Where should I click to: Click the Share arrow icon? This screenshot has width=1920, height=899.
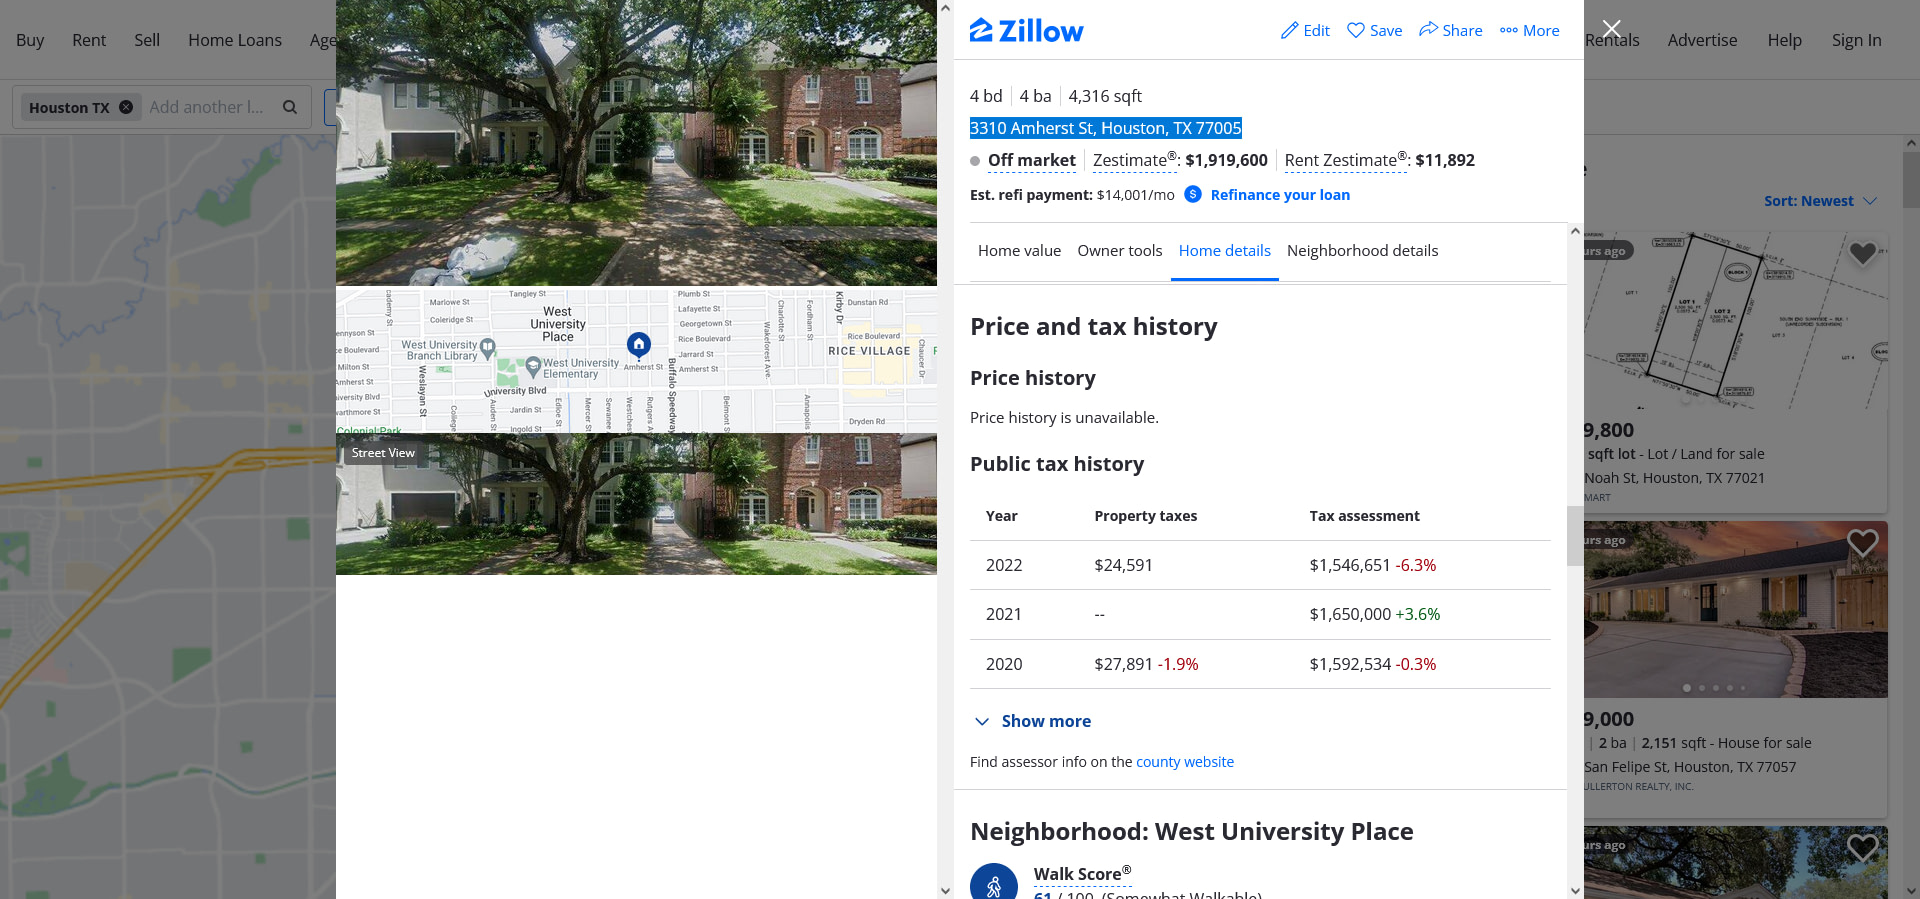click(x=1428, y=30)
